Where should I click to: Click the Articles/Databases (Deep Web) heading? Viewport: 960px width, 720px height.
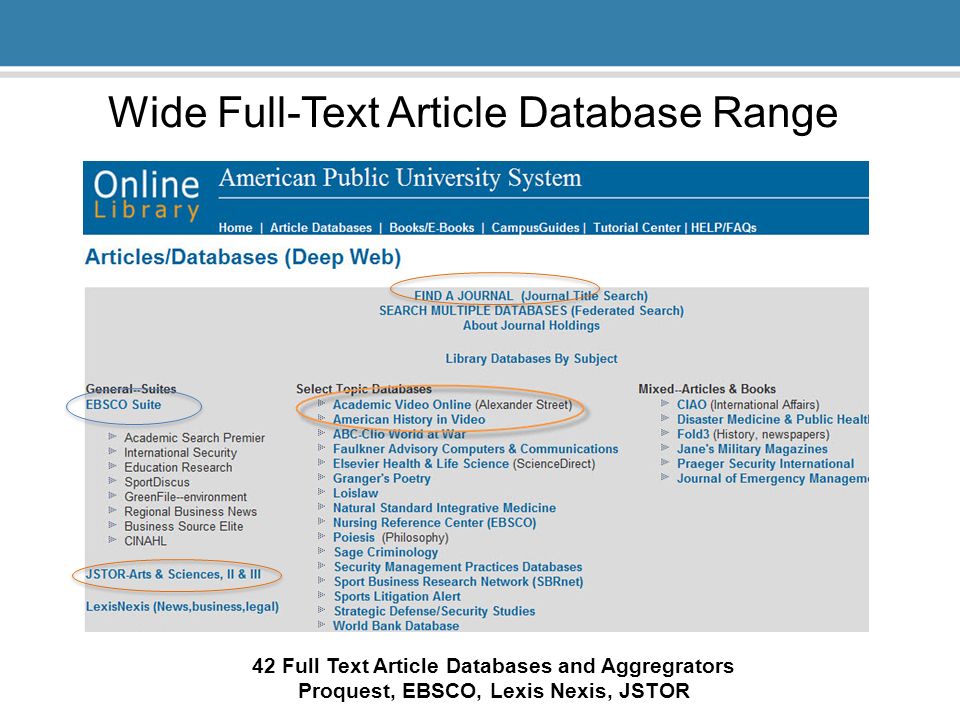coord(243,257)
